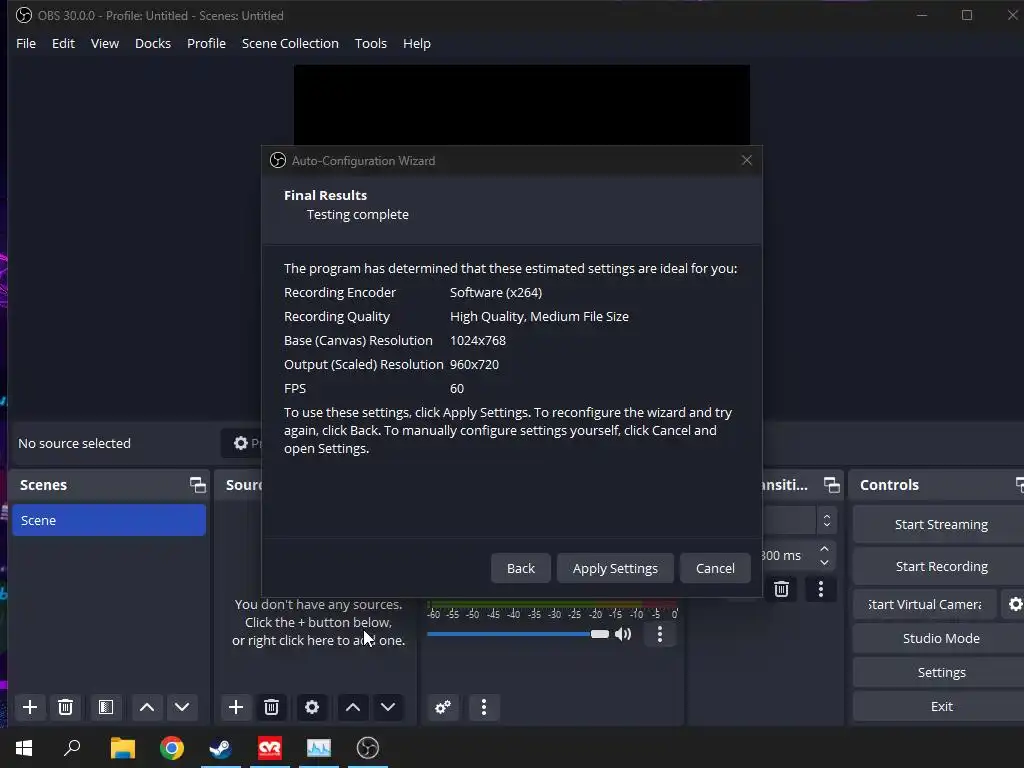Open source properties gear icon in Sources toolbar
1024x768 pixels.
(312, 707)
